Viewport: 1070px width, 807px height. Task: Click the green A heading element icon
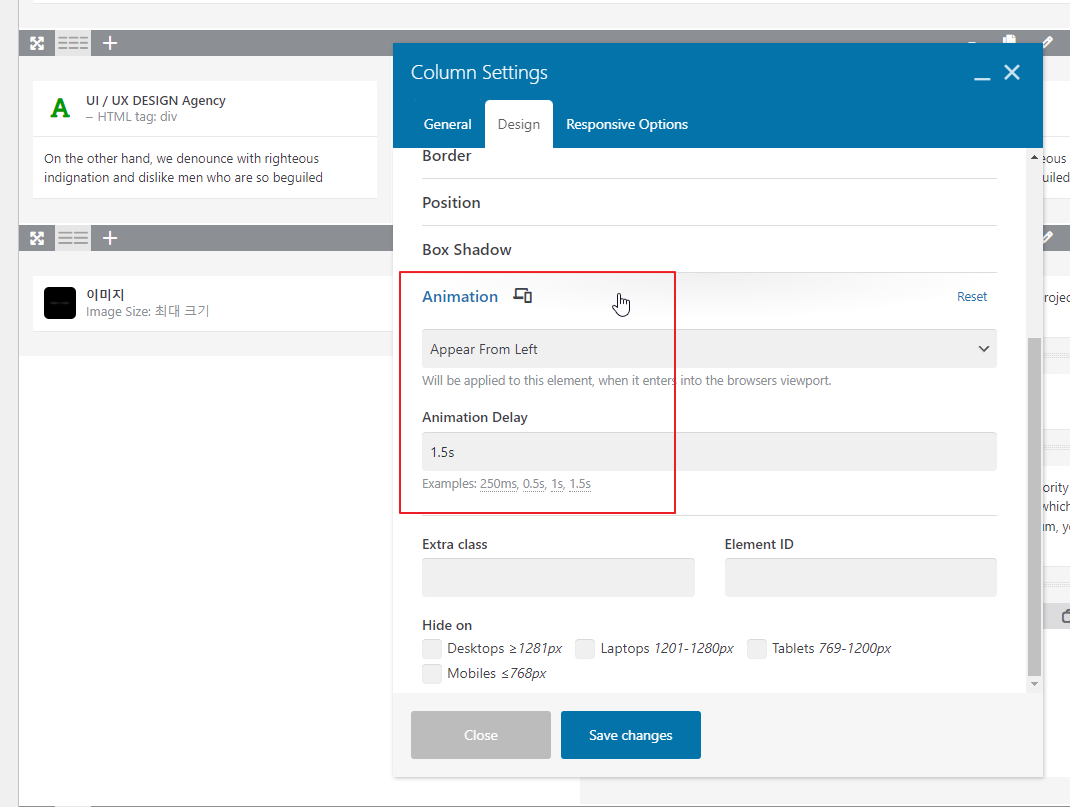pyautogui.click(x=60, y=108)
